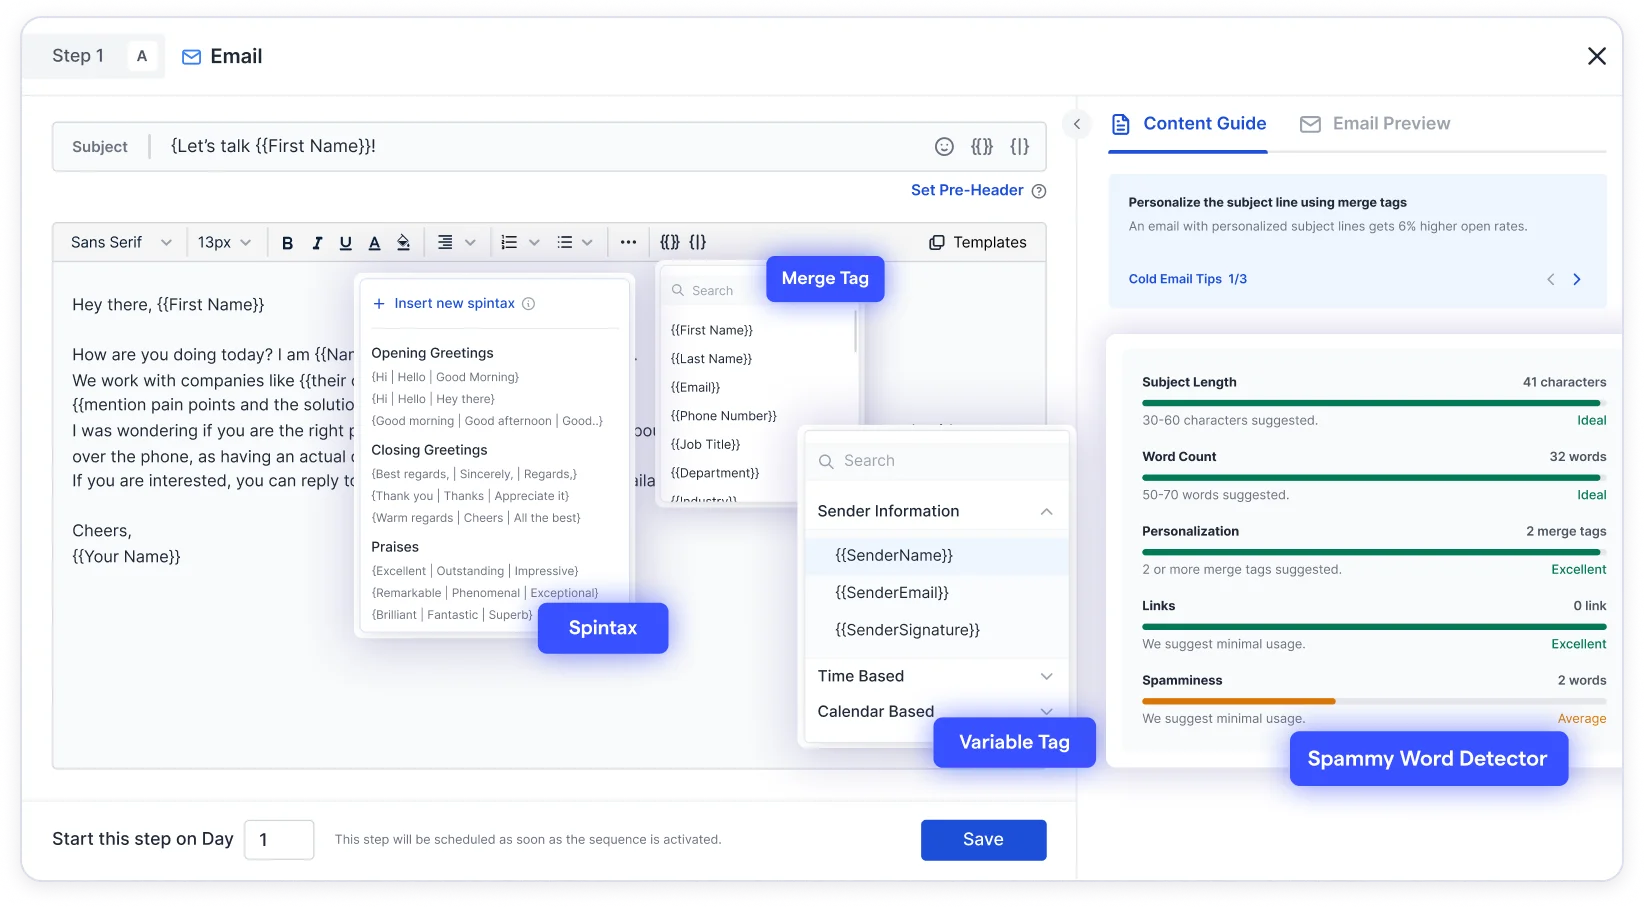The height and width of the screenshot is (907, 1644).
Task: Toggle italic text formatting
Action: point(317,243)
